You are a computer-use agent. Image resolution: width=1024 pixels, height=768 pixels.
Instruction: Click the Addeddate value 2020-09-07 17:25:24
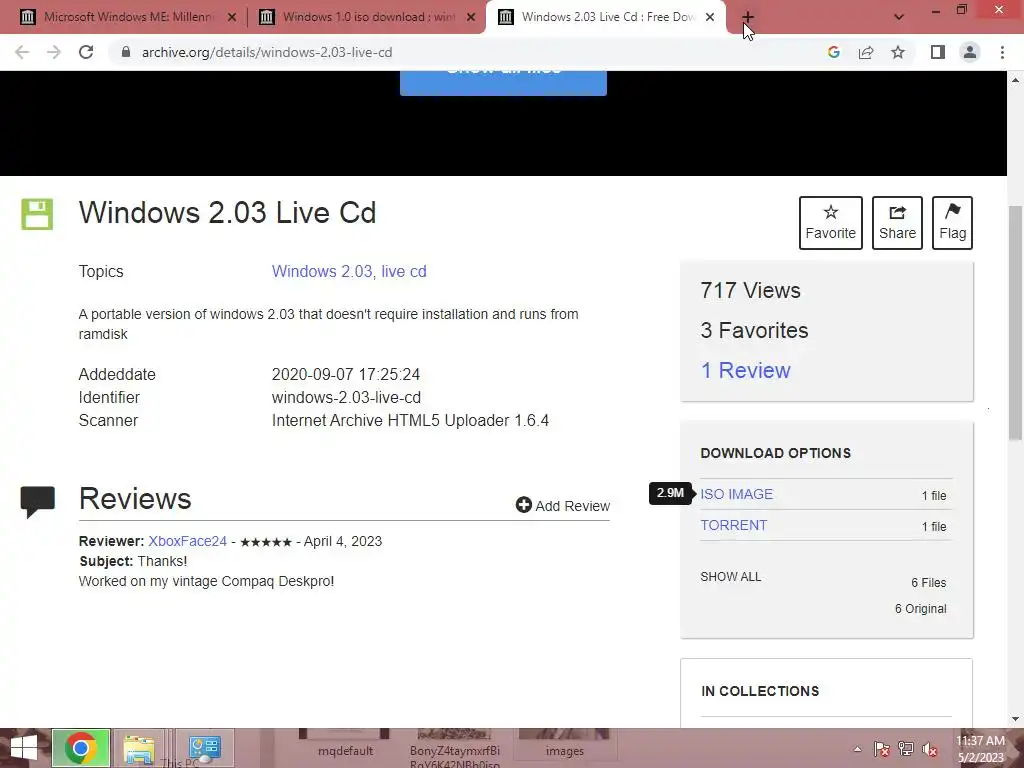click(345, 374)
